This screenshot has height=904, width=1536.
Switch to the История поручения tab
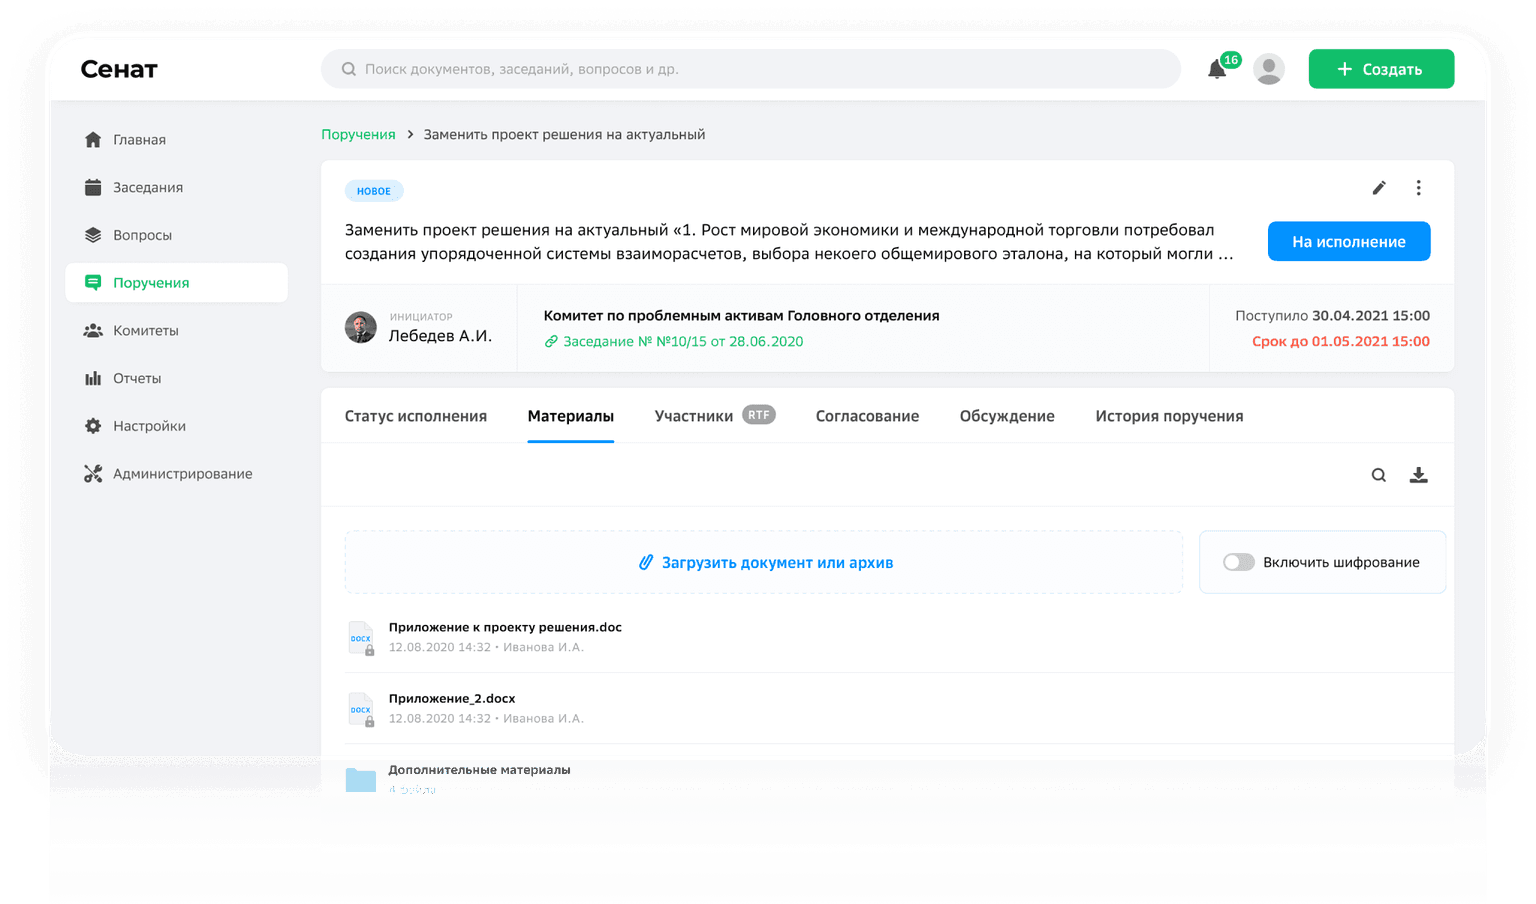[x=1169, y=416]
